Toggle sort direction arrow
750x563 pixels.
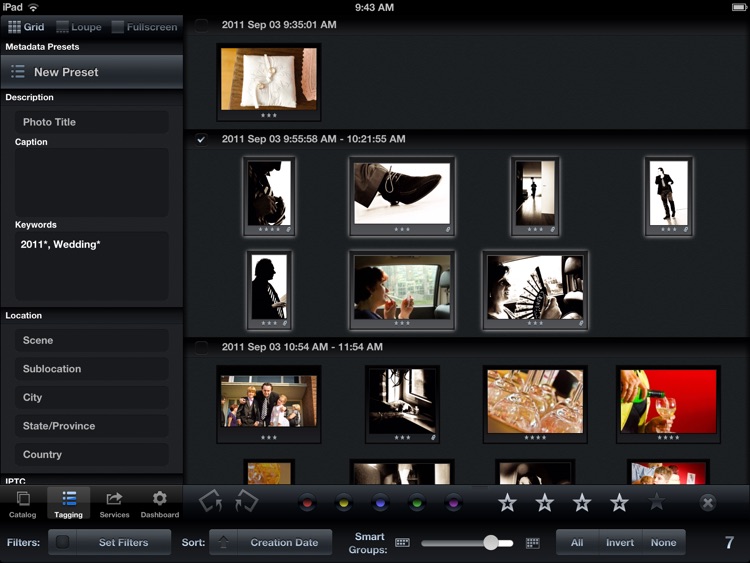tap(223, 542)
